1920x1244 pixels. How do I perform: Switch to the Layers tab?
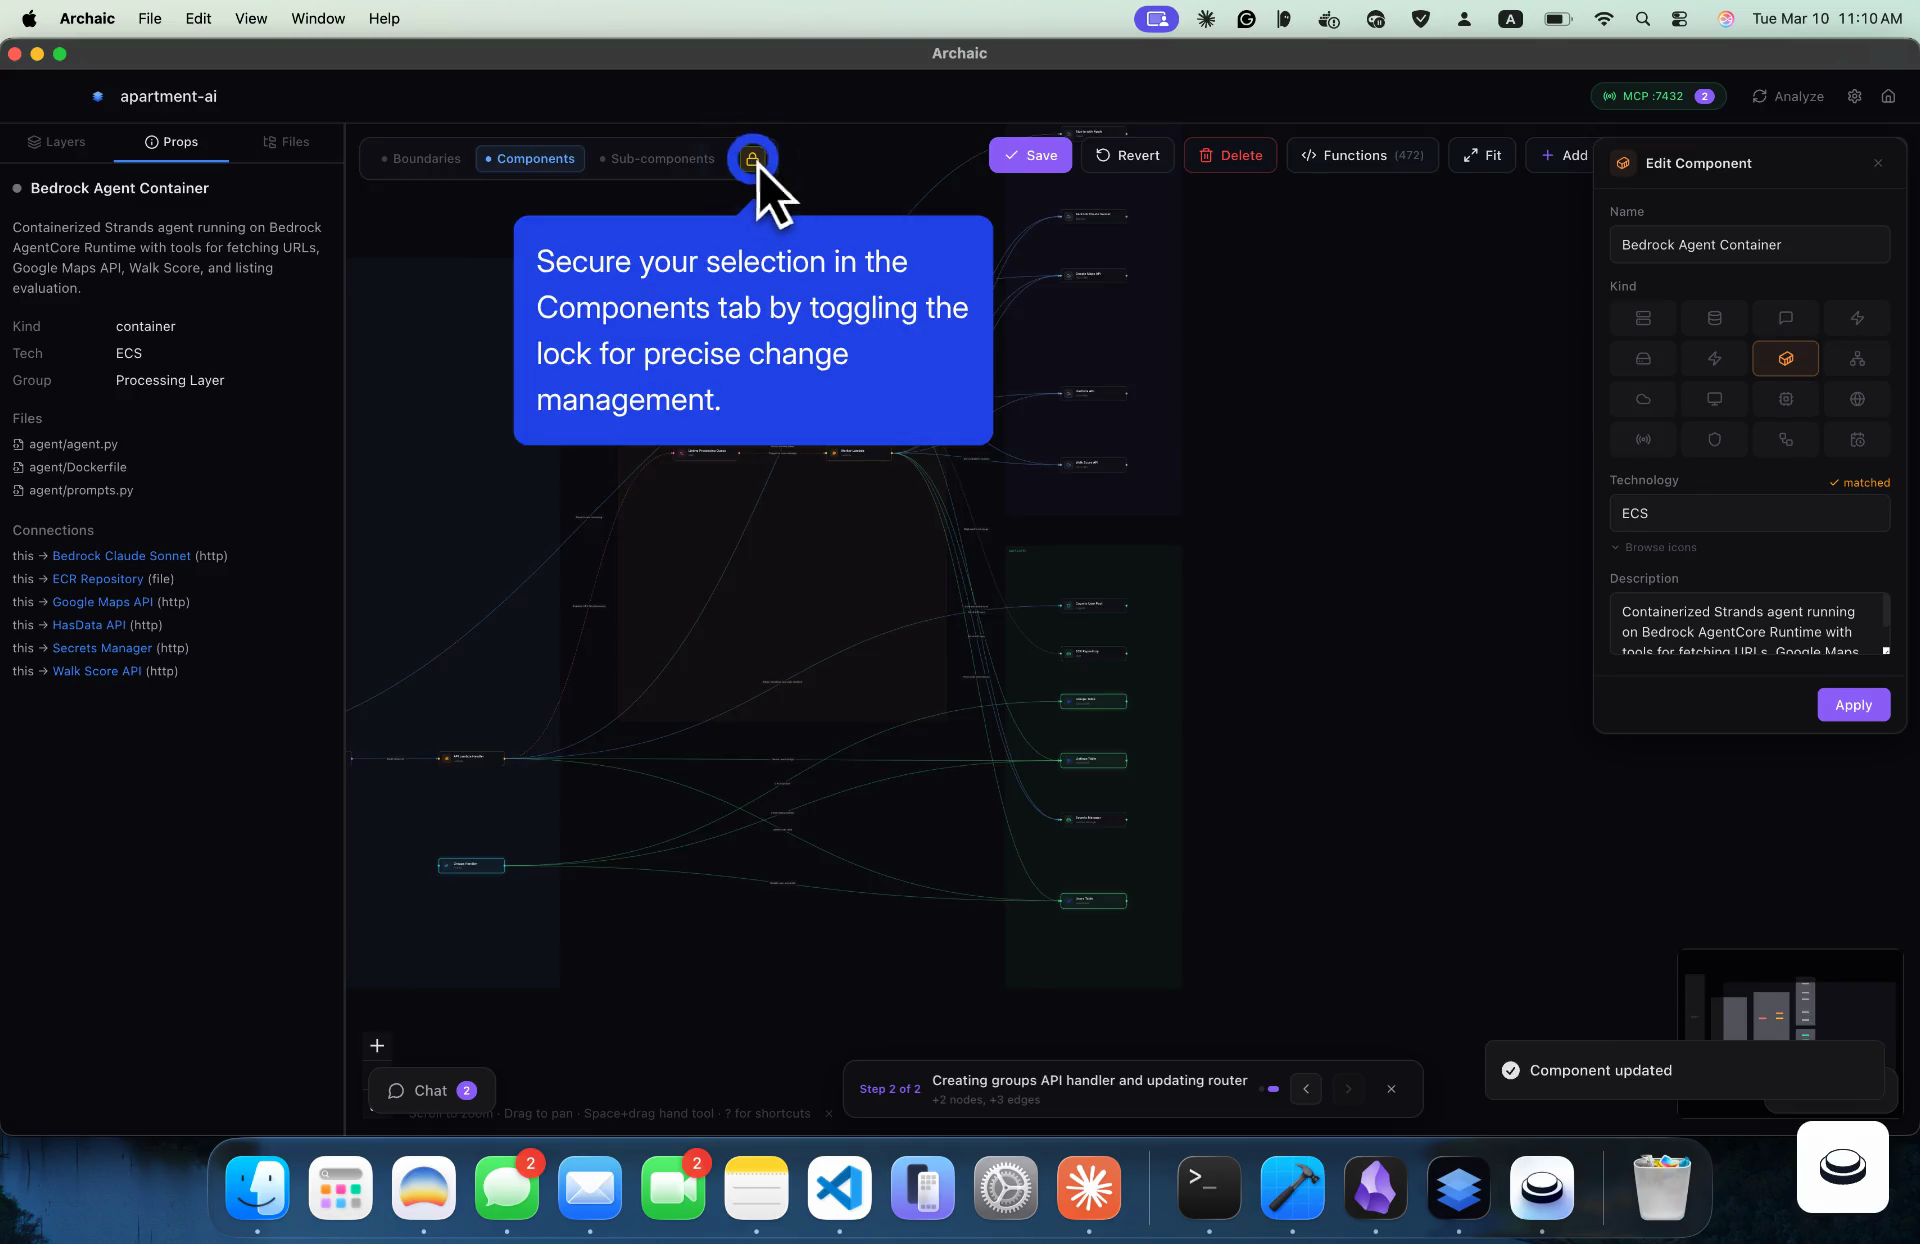coord(57,142)
